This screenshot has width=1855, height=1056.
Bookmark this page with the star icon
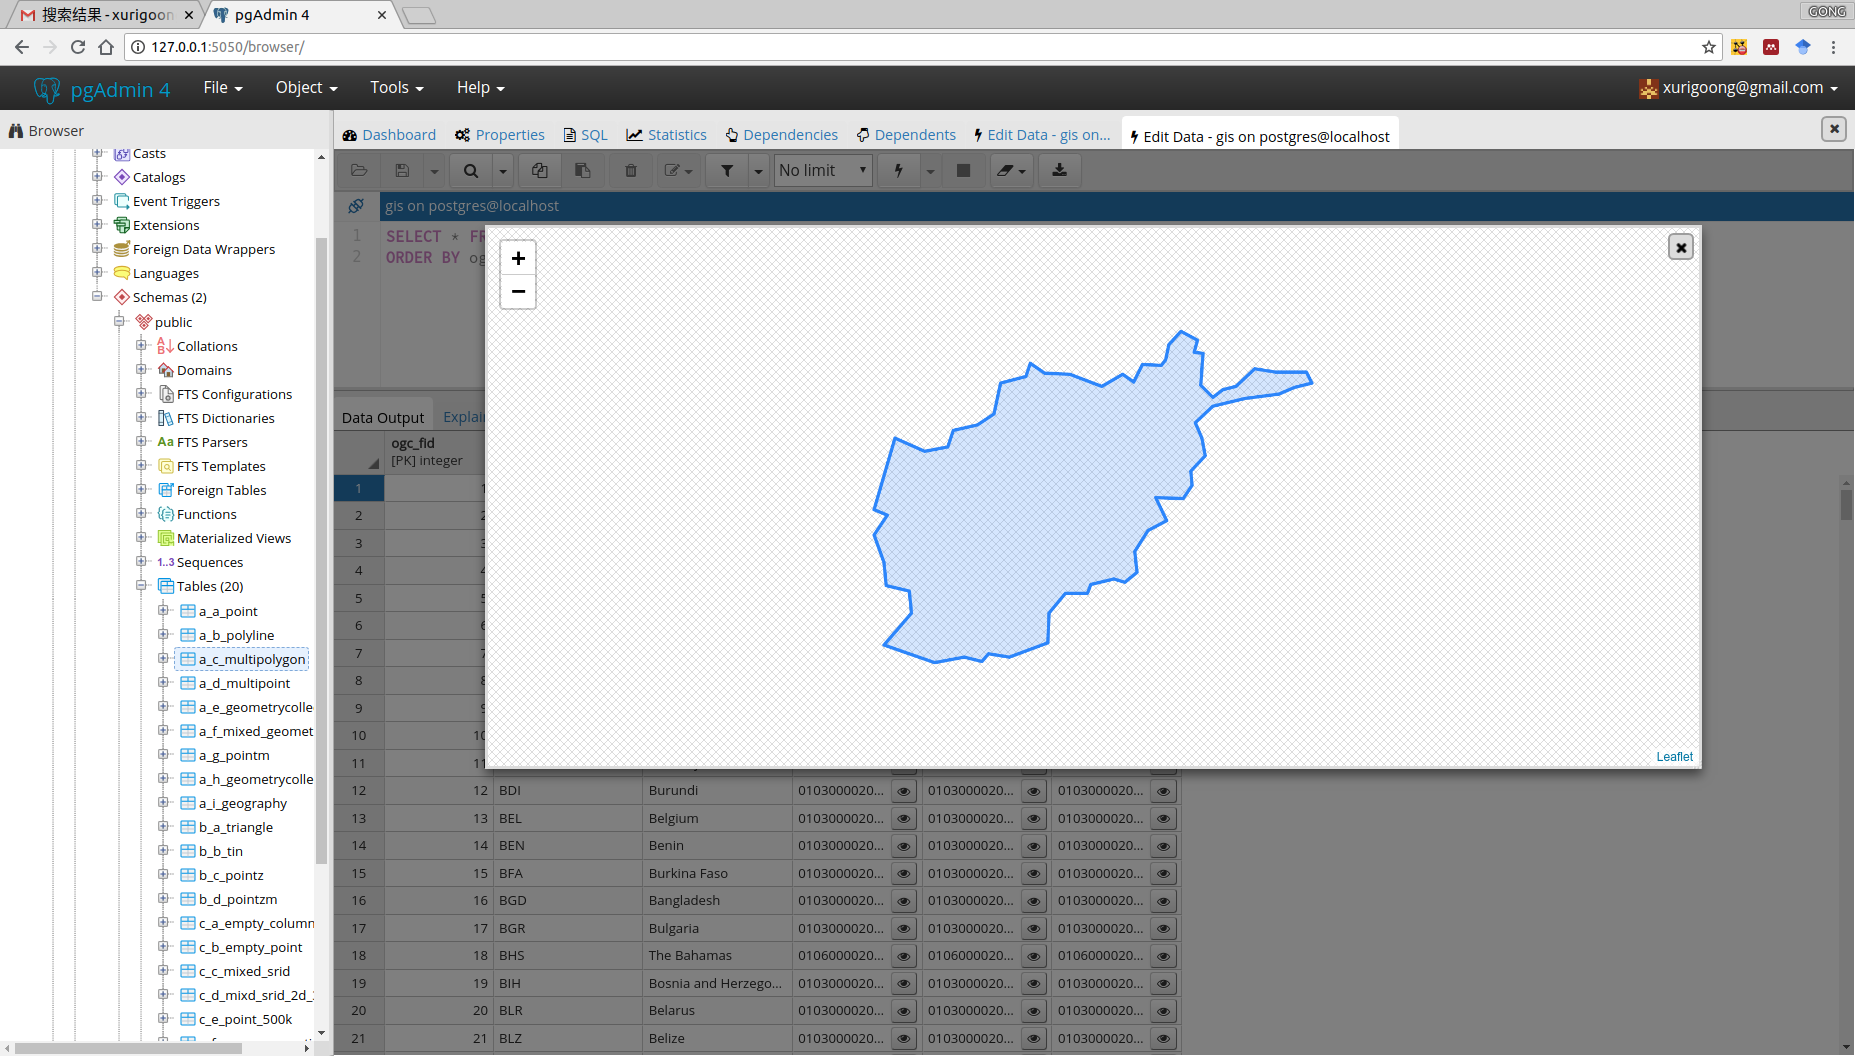coord(1709,47)
